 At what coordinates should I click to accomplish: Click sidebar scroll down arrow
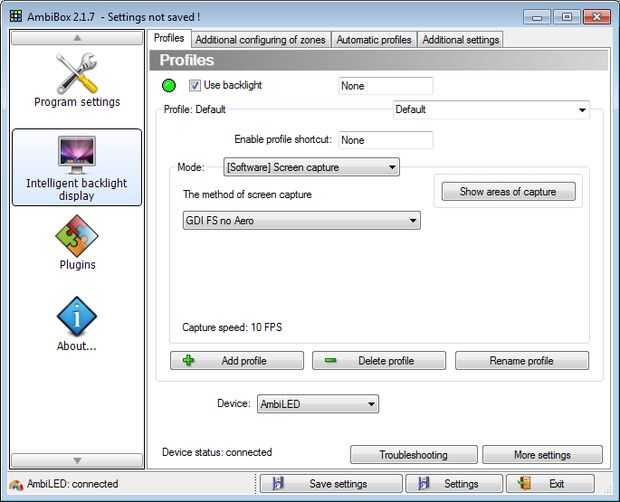click(77, 460)
